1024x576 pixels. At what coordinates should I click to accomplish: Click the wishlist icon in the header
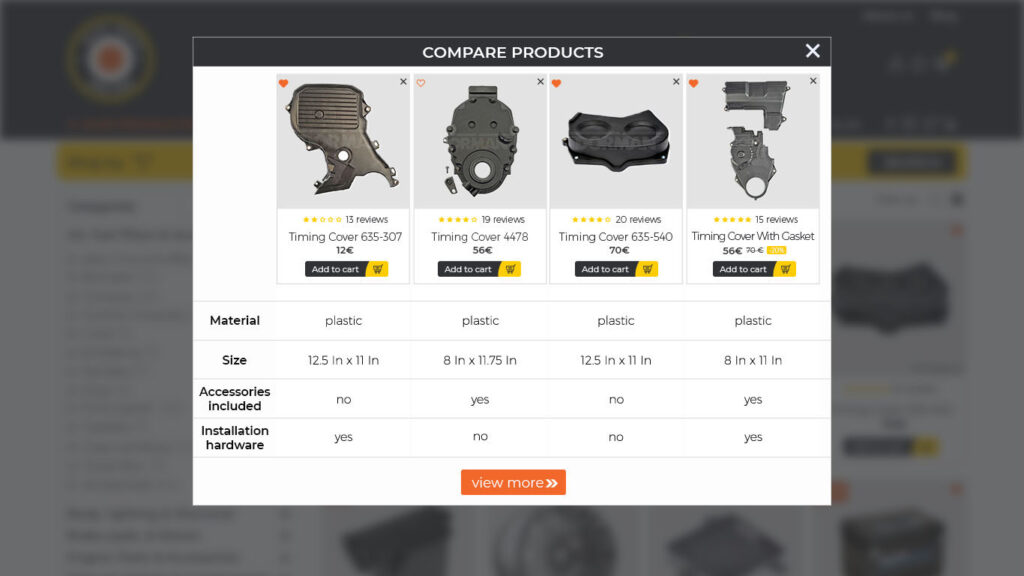point(919,63)
